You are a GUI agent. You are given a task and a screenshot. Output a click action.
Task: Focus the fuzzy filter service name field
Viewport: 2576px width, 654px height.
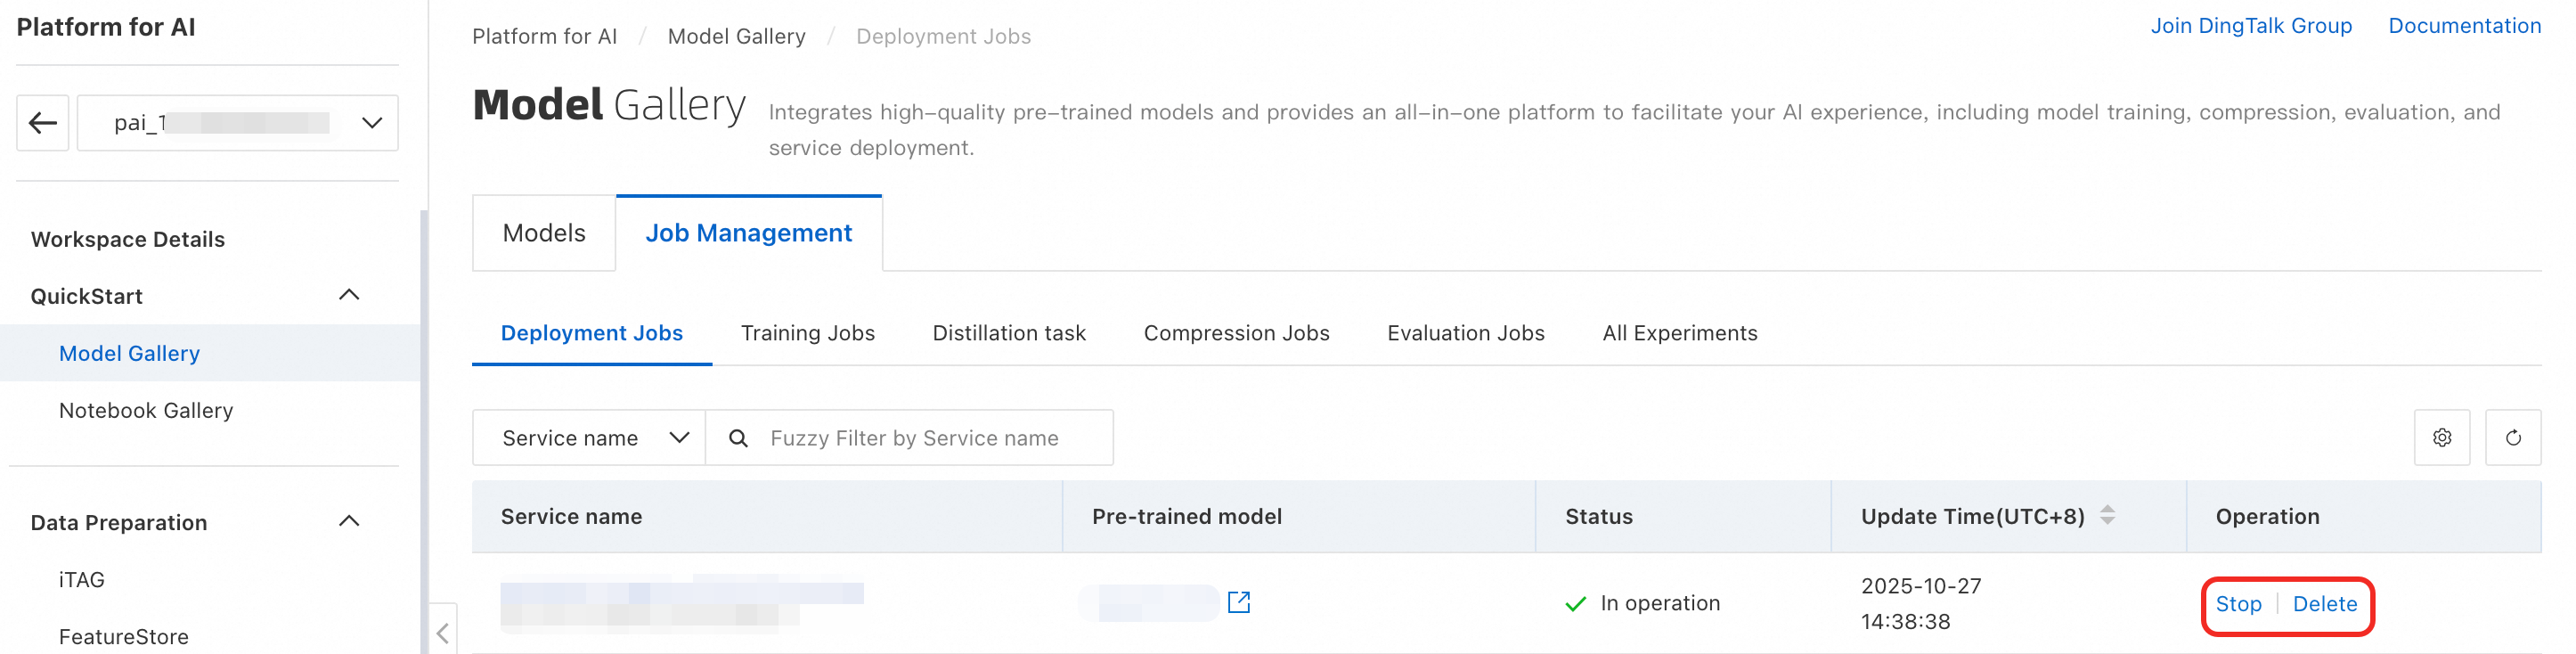click(x=930, y=438)
